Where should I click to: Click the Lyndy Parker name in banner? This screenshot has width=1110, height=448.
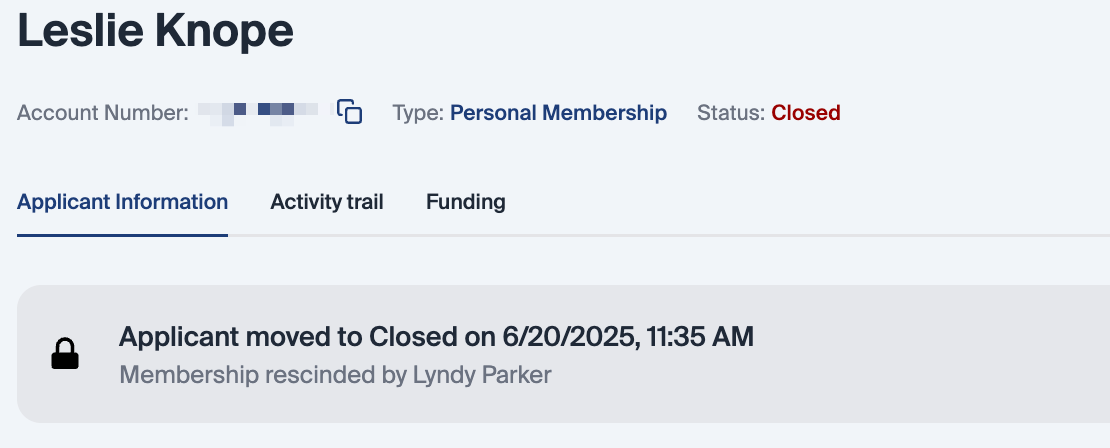(x=482, y=375)
